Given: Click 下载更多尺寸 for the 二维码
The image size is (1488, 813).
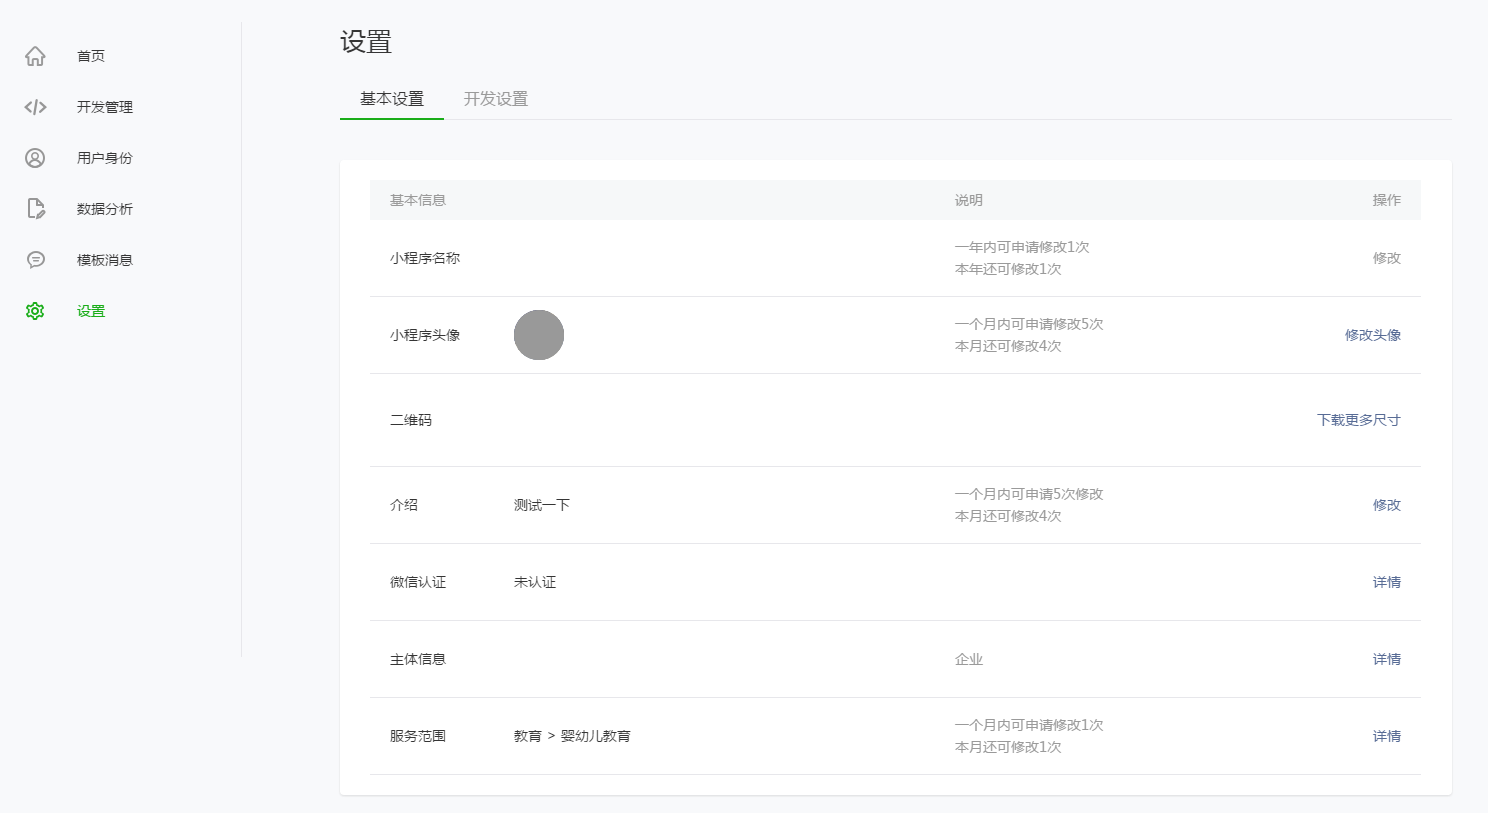Looking at the screenshot, I should [x=1358, y=420].
